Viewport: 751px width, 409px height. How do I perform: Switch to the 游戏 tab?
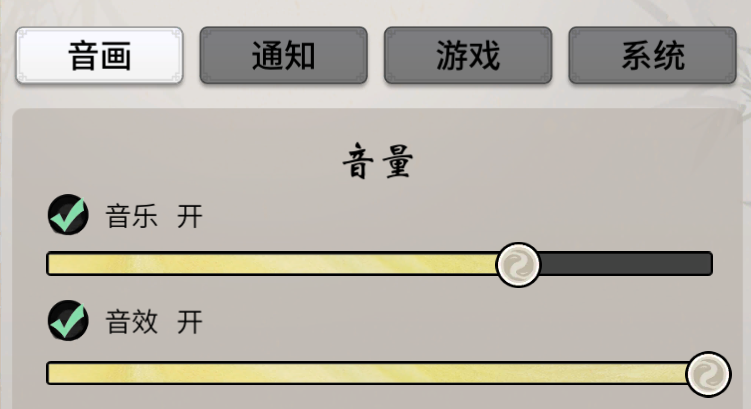point(468,55)
